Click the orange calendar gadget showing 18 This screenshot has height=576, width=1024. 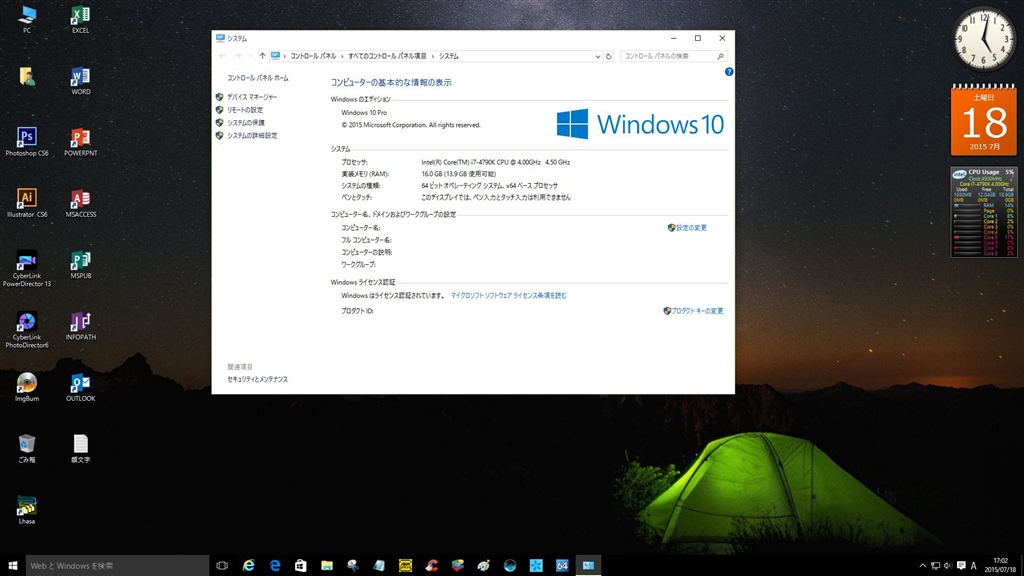[984, 120]
